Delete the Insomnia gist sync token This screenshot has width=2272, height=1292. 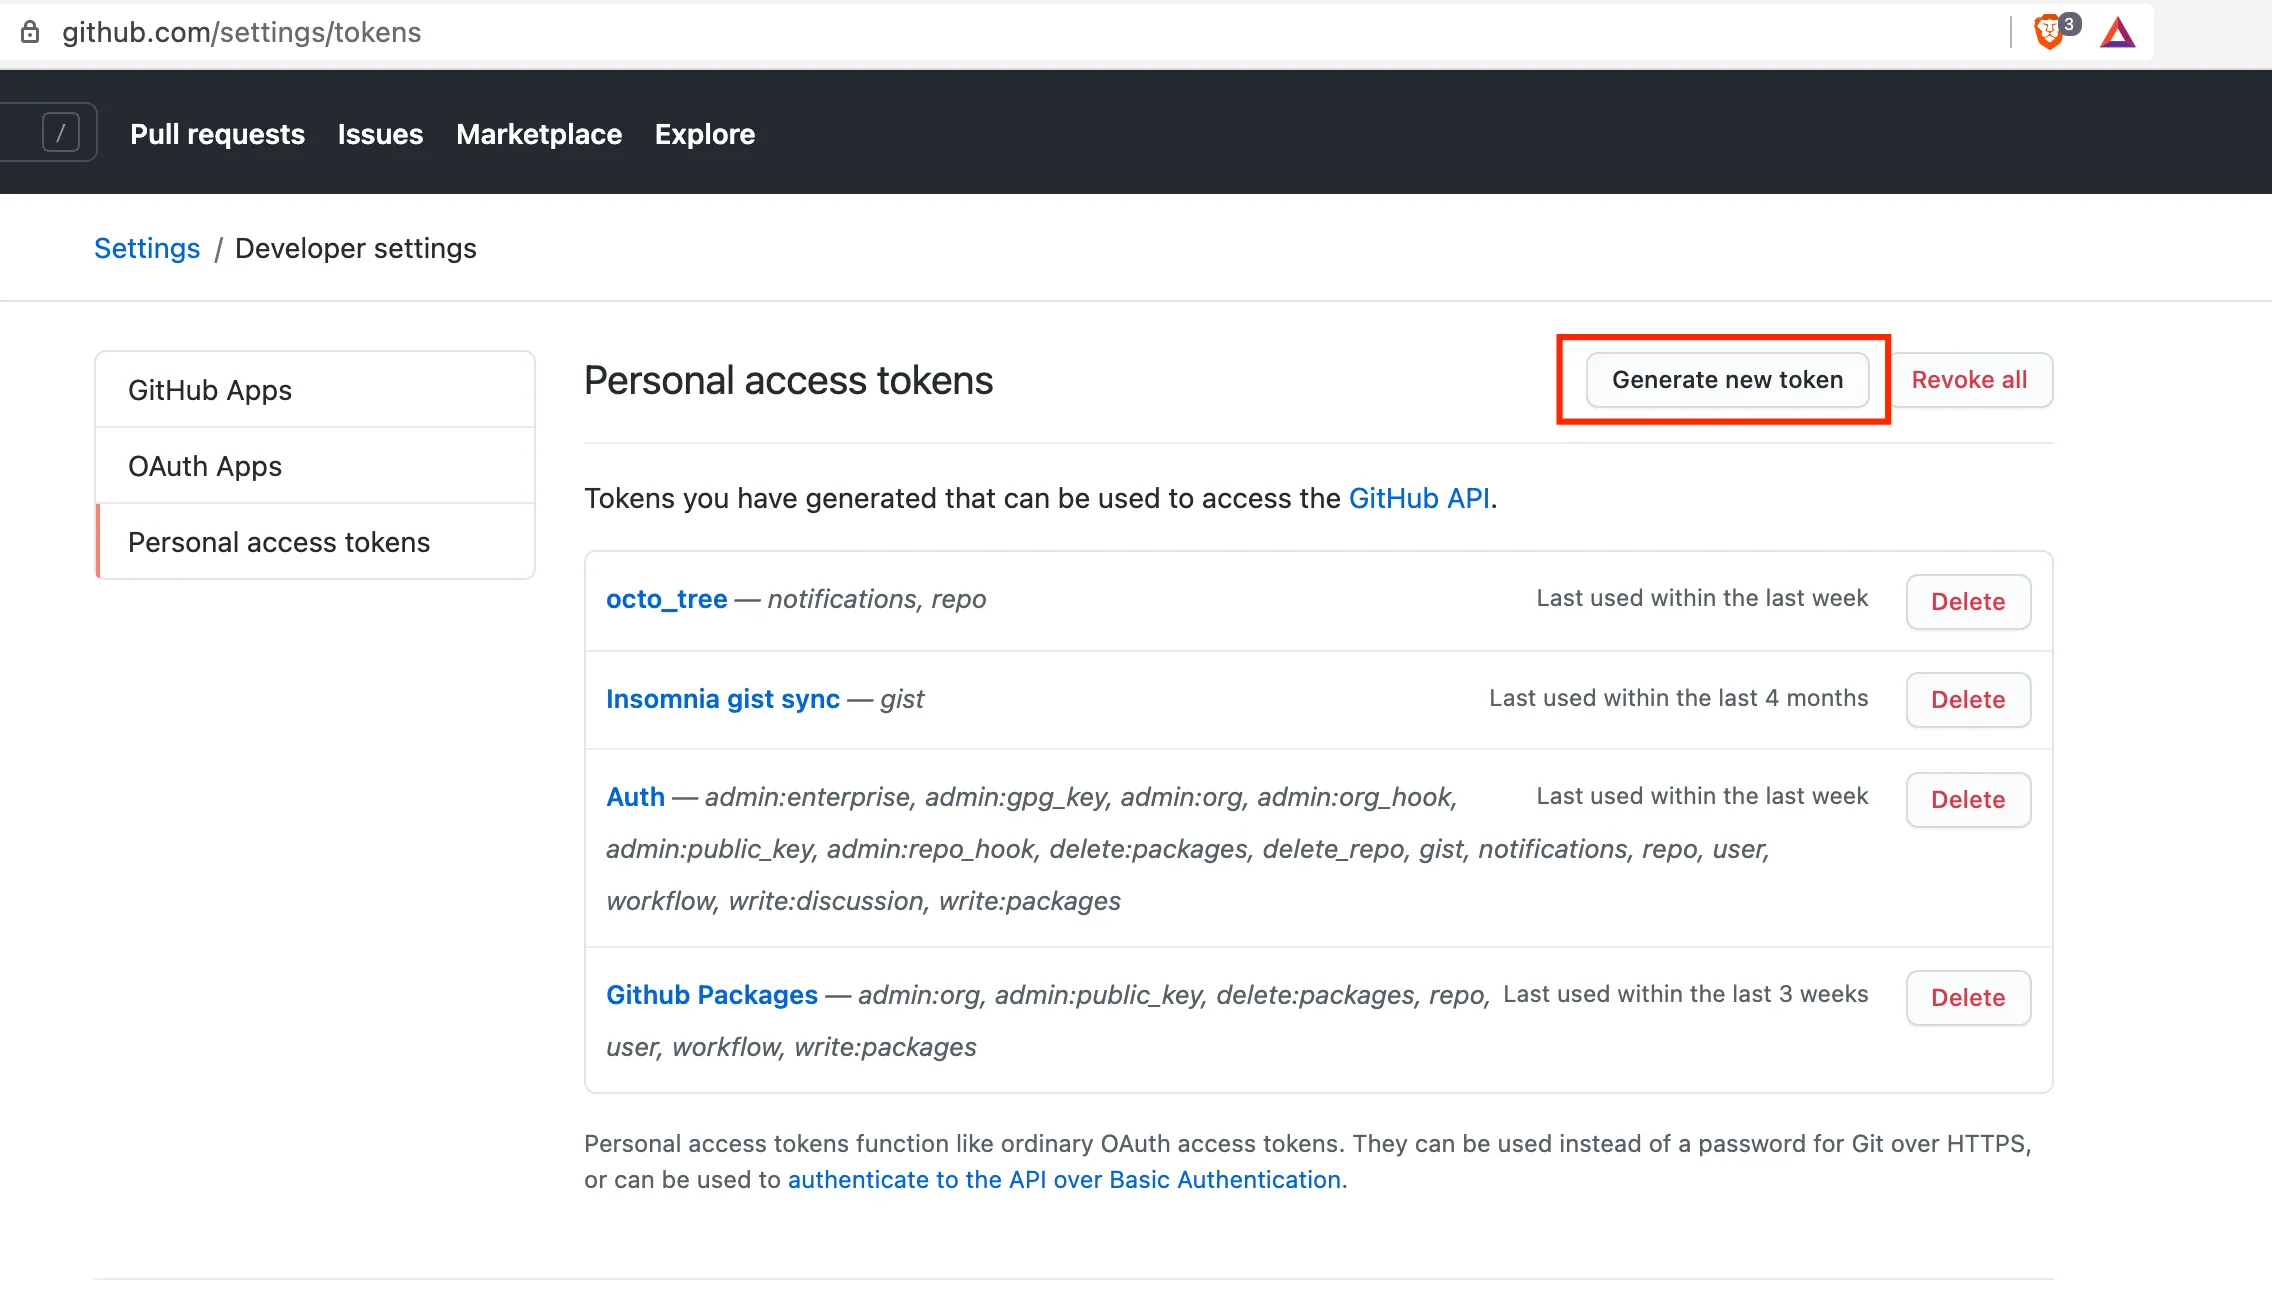[x=1968, y=700]
